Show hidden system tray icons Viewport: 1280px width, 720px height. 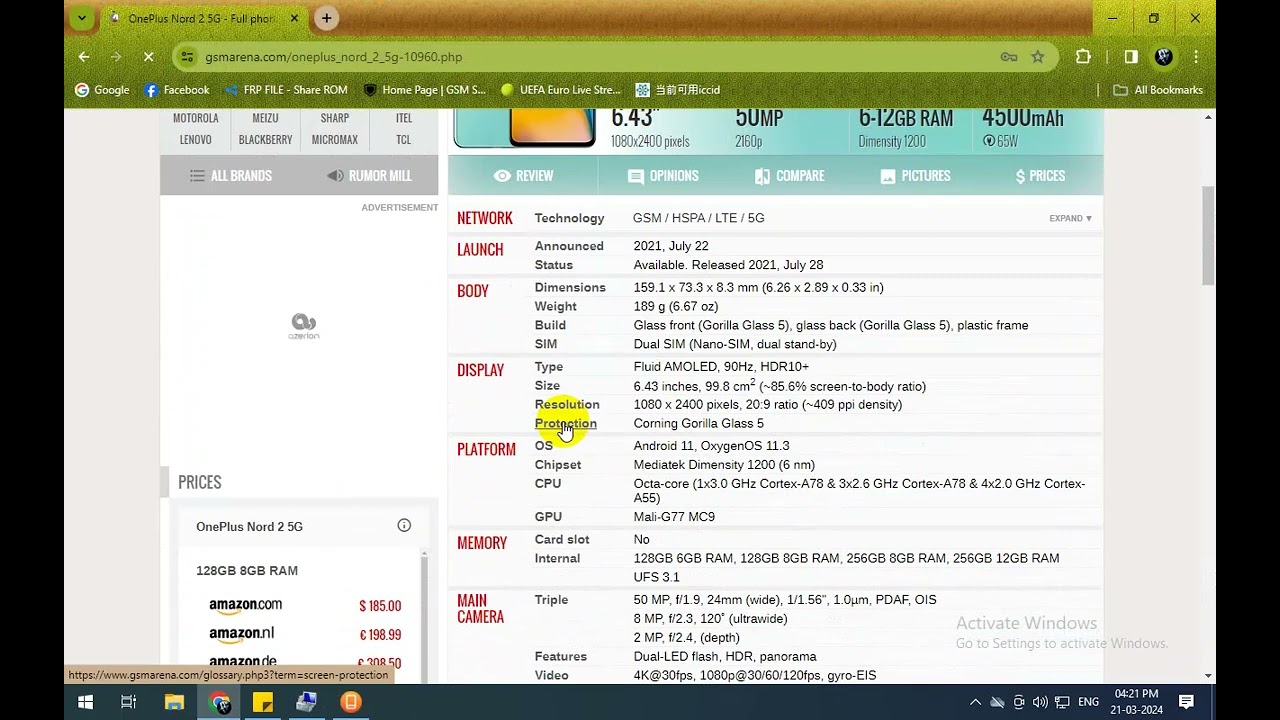975,702
